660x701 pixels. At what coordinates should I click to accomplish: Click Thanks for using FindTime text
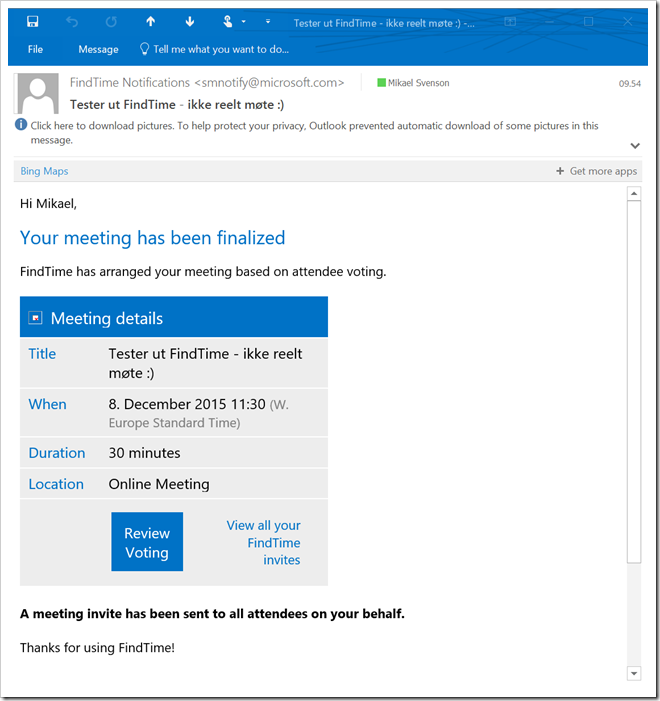(97, 648)
